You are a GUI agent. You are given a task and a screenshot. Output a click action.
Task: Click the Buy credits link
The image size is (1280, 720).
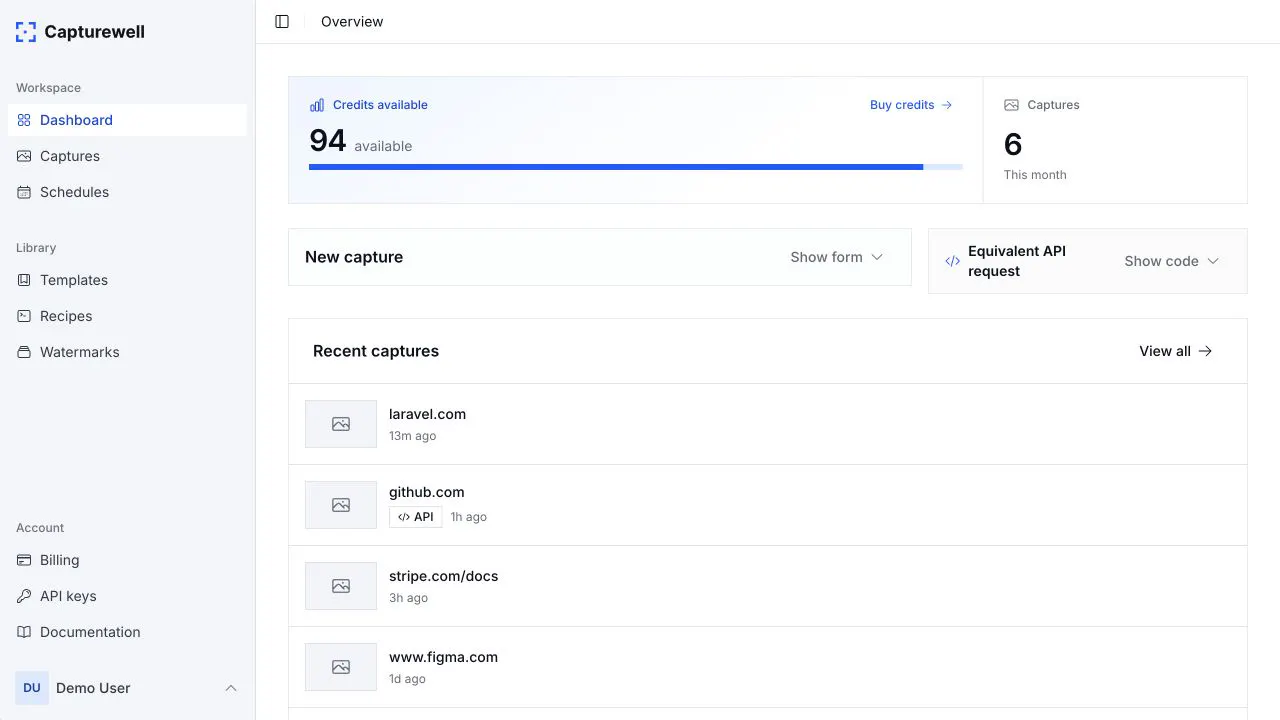911,105
